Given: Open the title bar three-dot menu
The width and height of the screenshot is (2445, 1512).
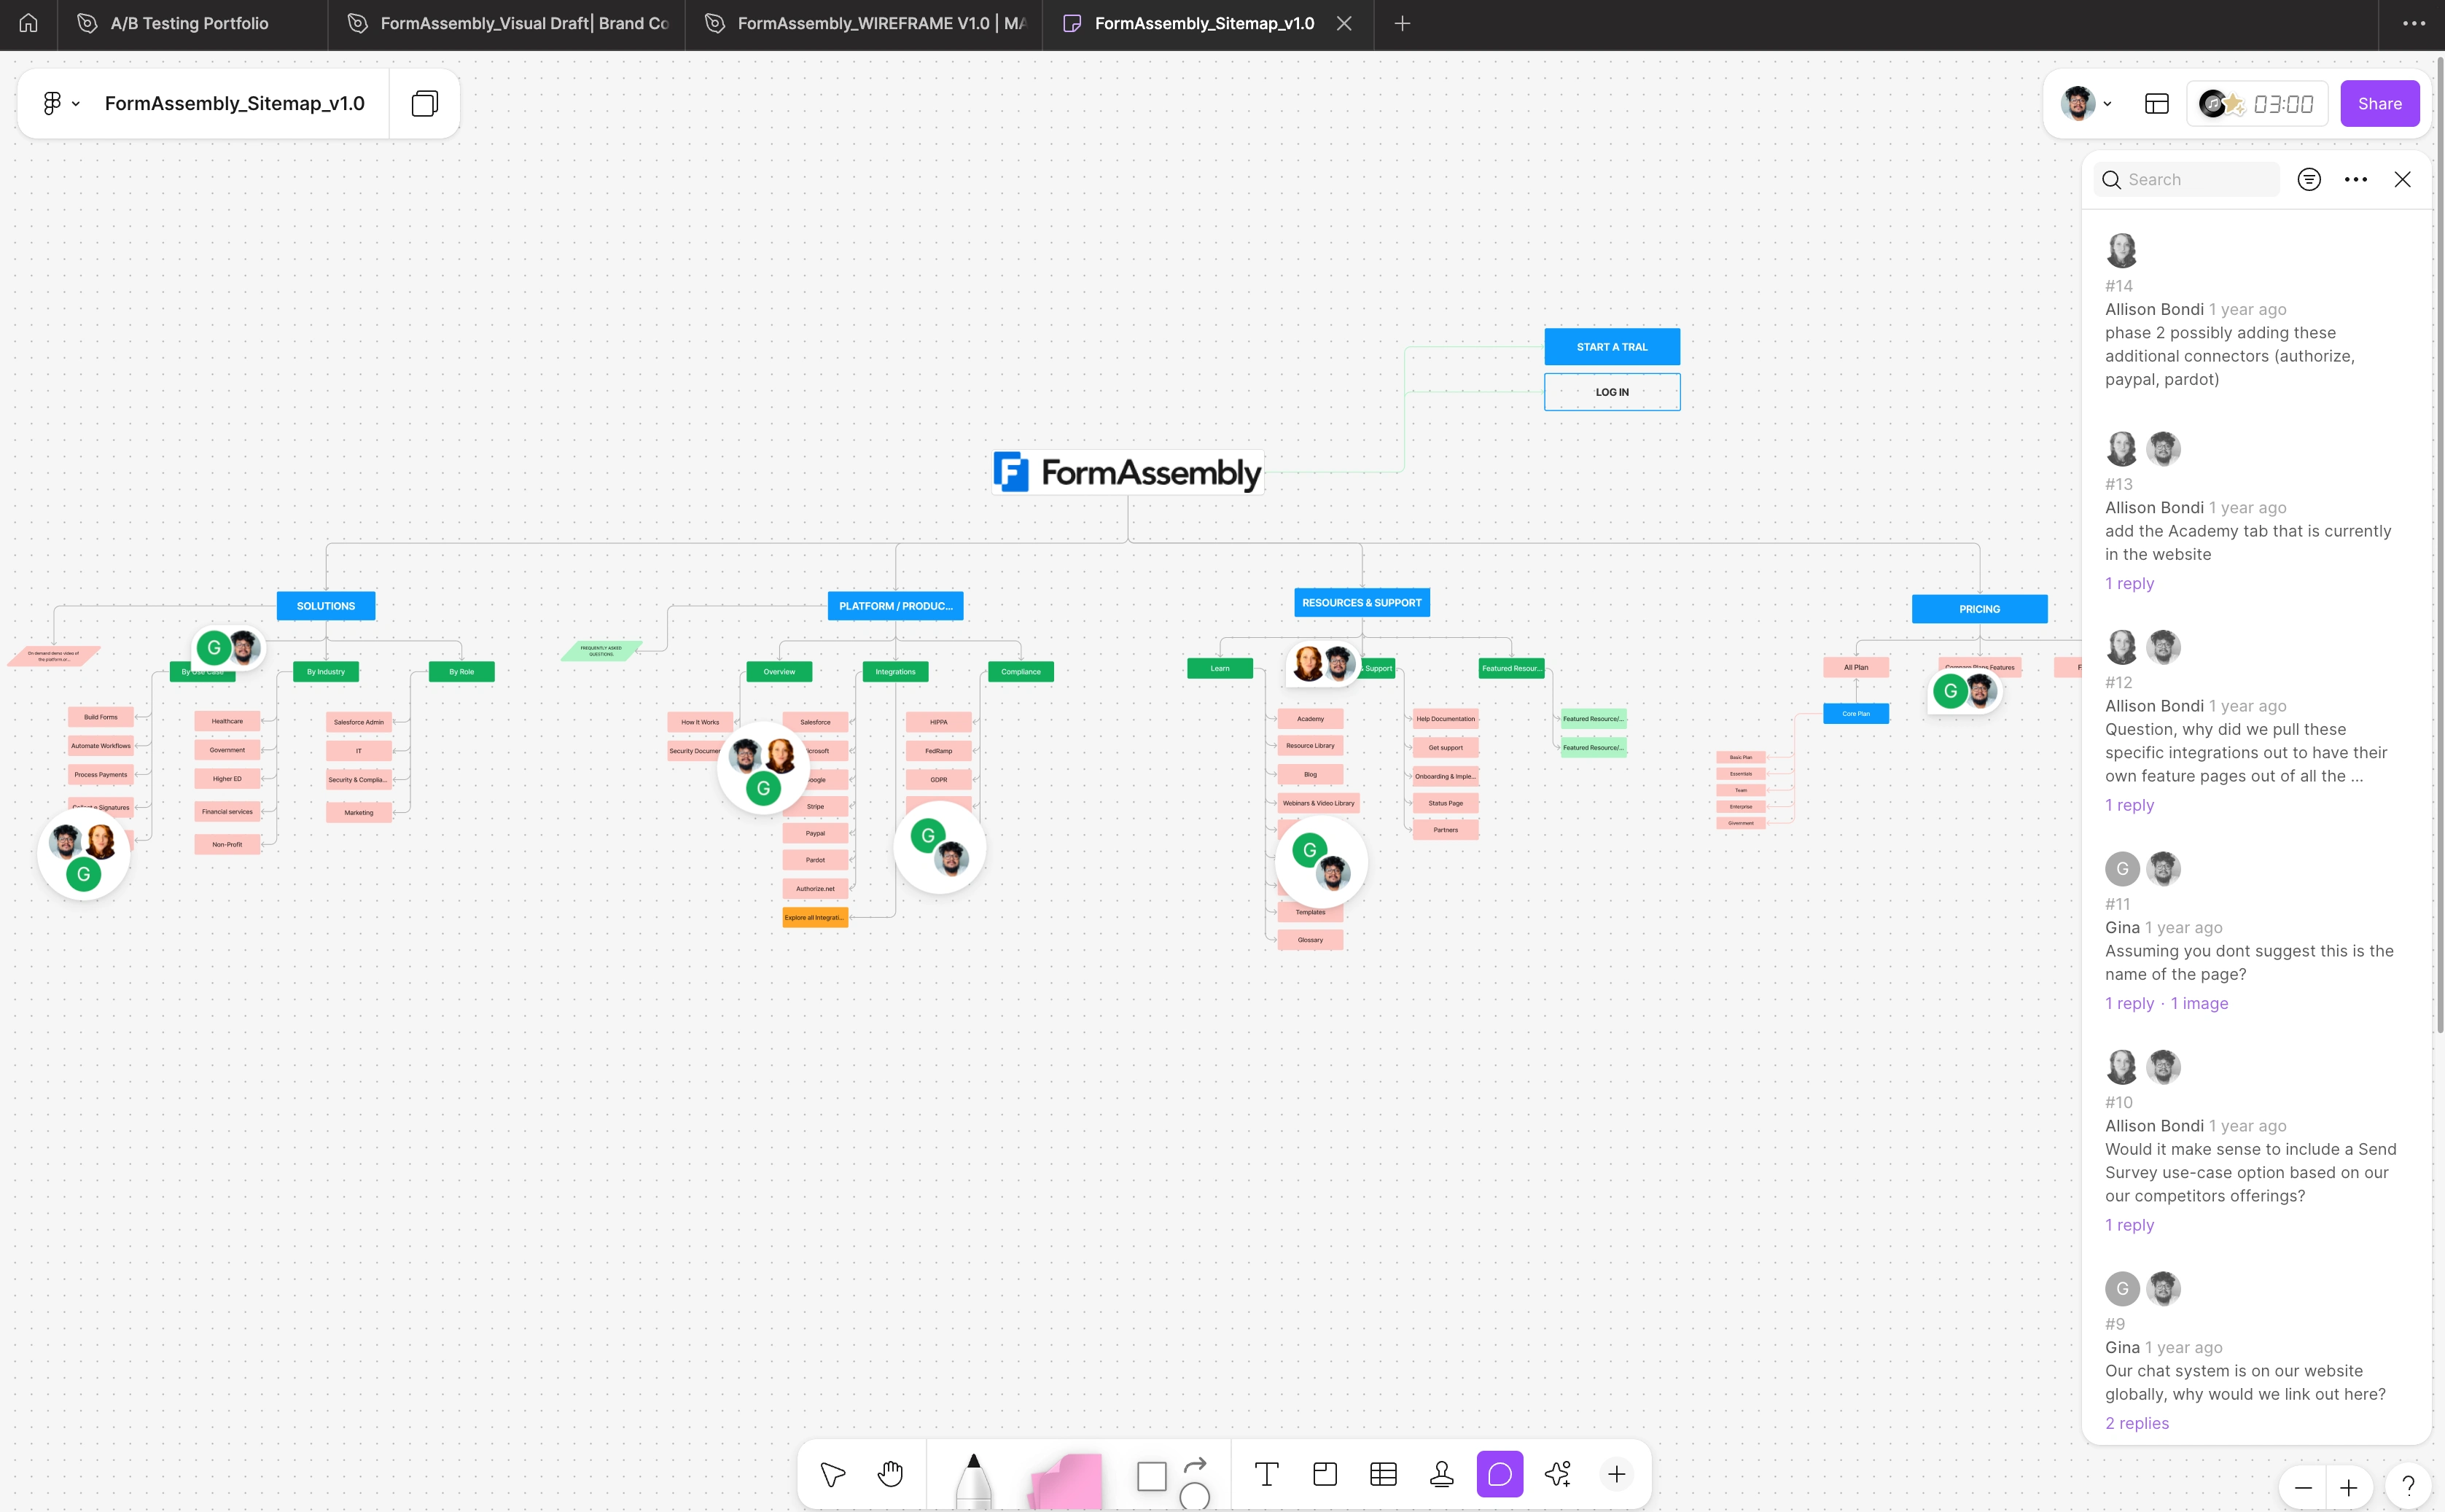Looking at the screenshot, I should point(2414,23).
